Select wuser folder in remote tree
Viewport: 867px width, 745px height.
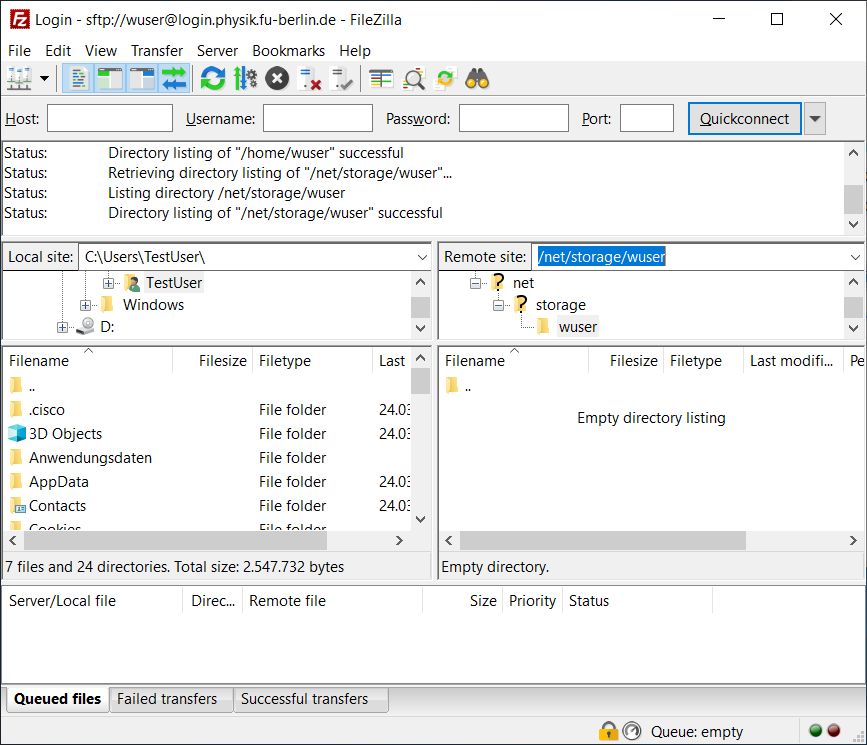(578, 327)
